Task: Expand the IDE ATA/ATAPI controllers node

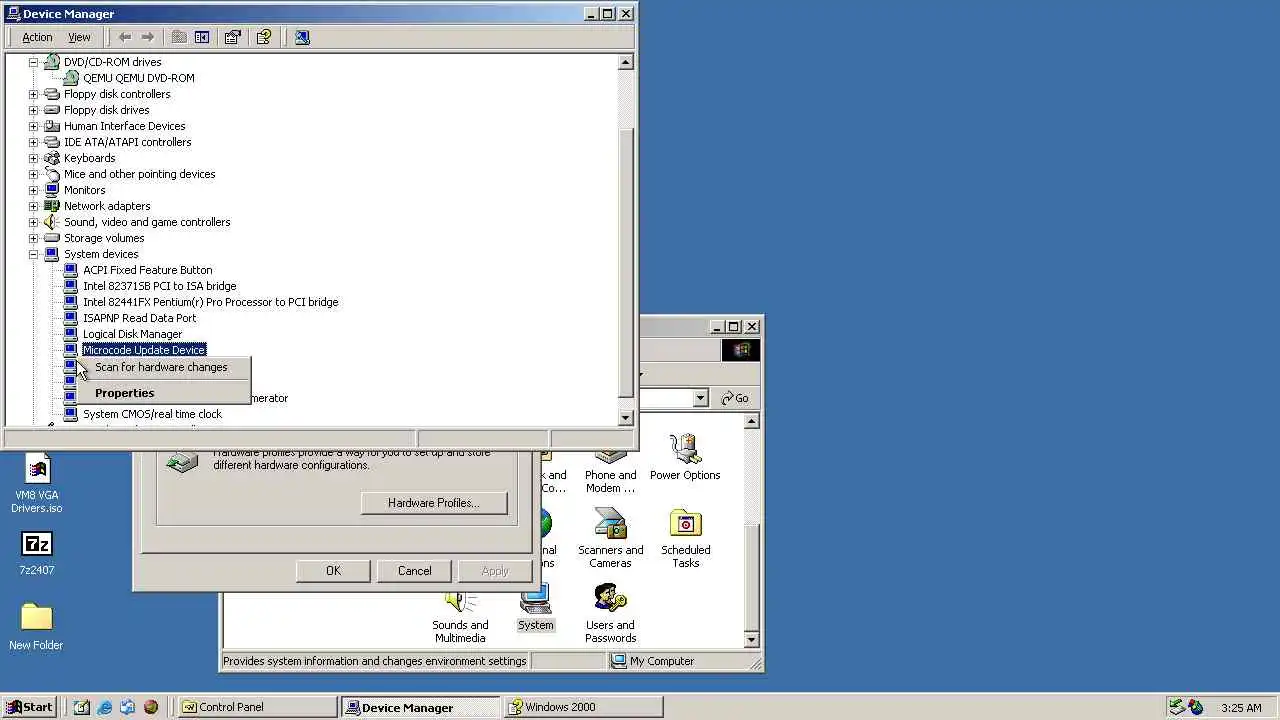Action: tap(33, 142)
